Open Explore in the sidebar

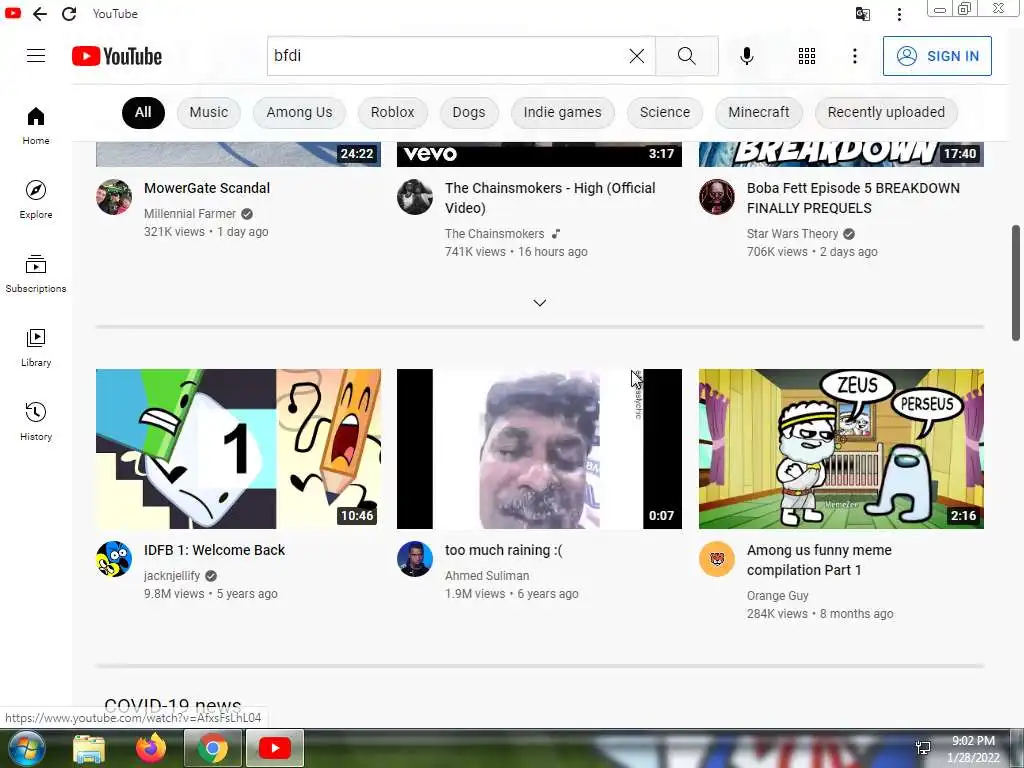(36, 200)
